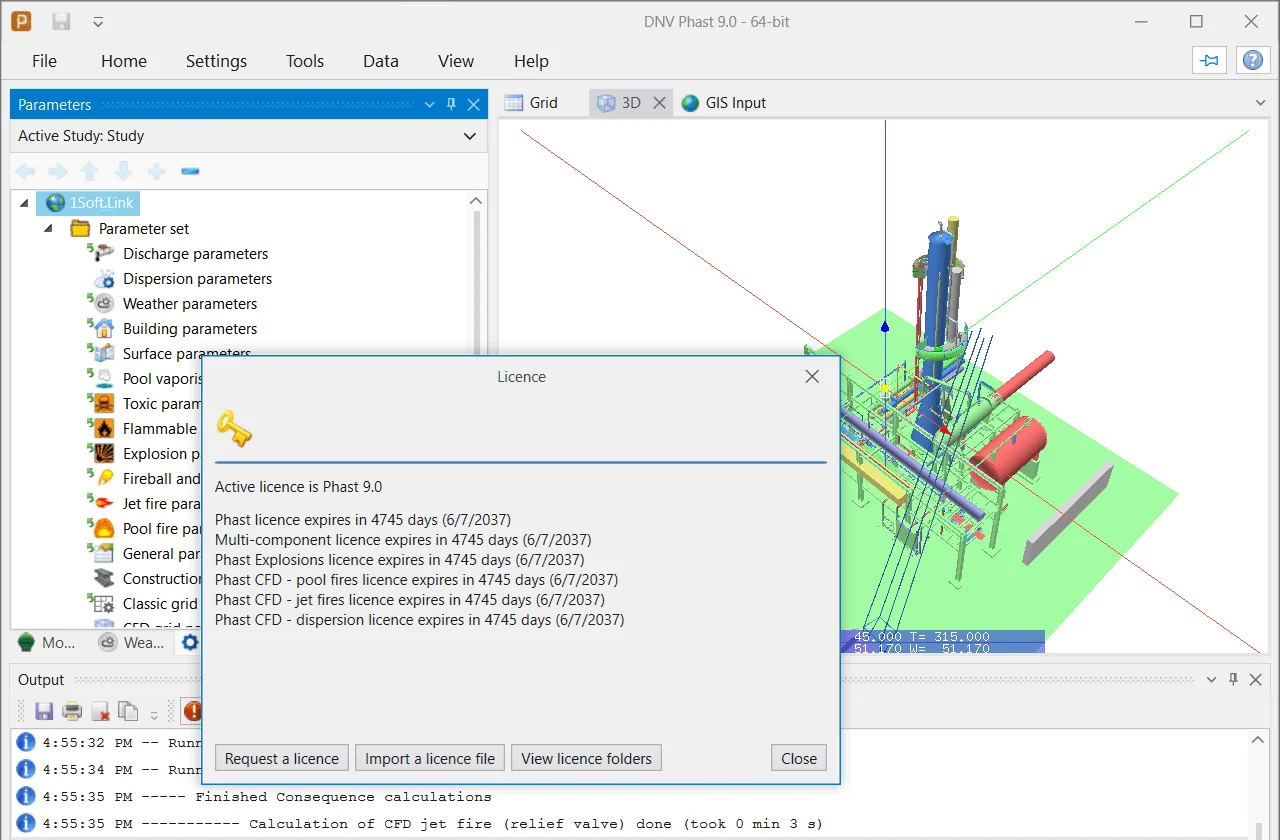The height and width of the screenshot is (840, 1280).
Task: Click the Save icon in Output toolbar
Action: [44, 711]
